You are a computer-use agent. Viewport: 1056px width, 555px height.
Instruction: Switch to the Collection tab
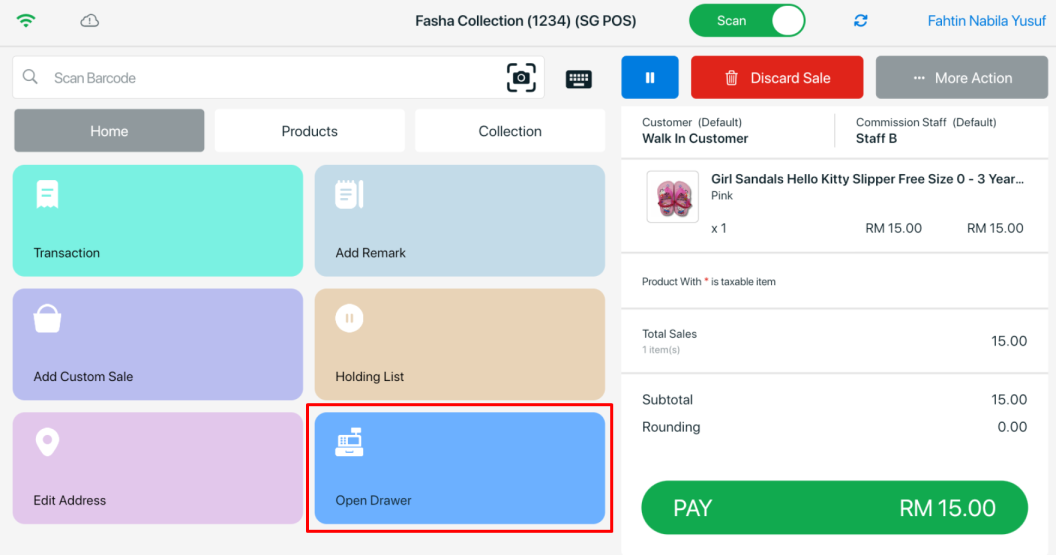pos(509,131)
